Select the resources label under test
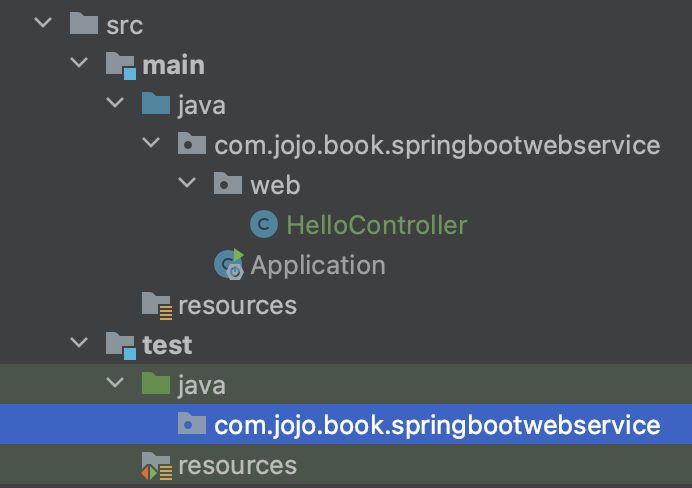Viewport: 692px width, 488px height. point(237,465)
